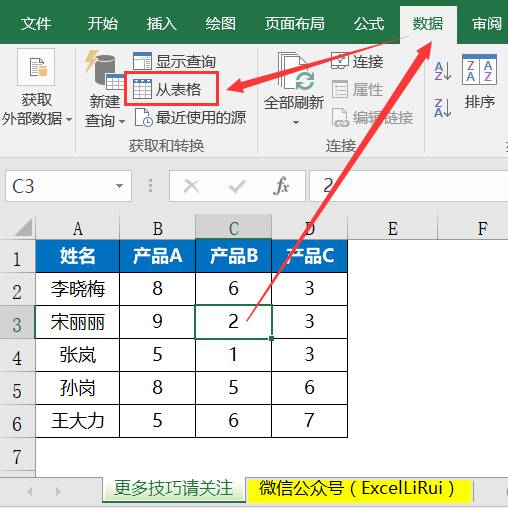
Task: Click the formula bar expand dots handle
Action: (x=150, y=186)
